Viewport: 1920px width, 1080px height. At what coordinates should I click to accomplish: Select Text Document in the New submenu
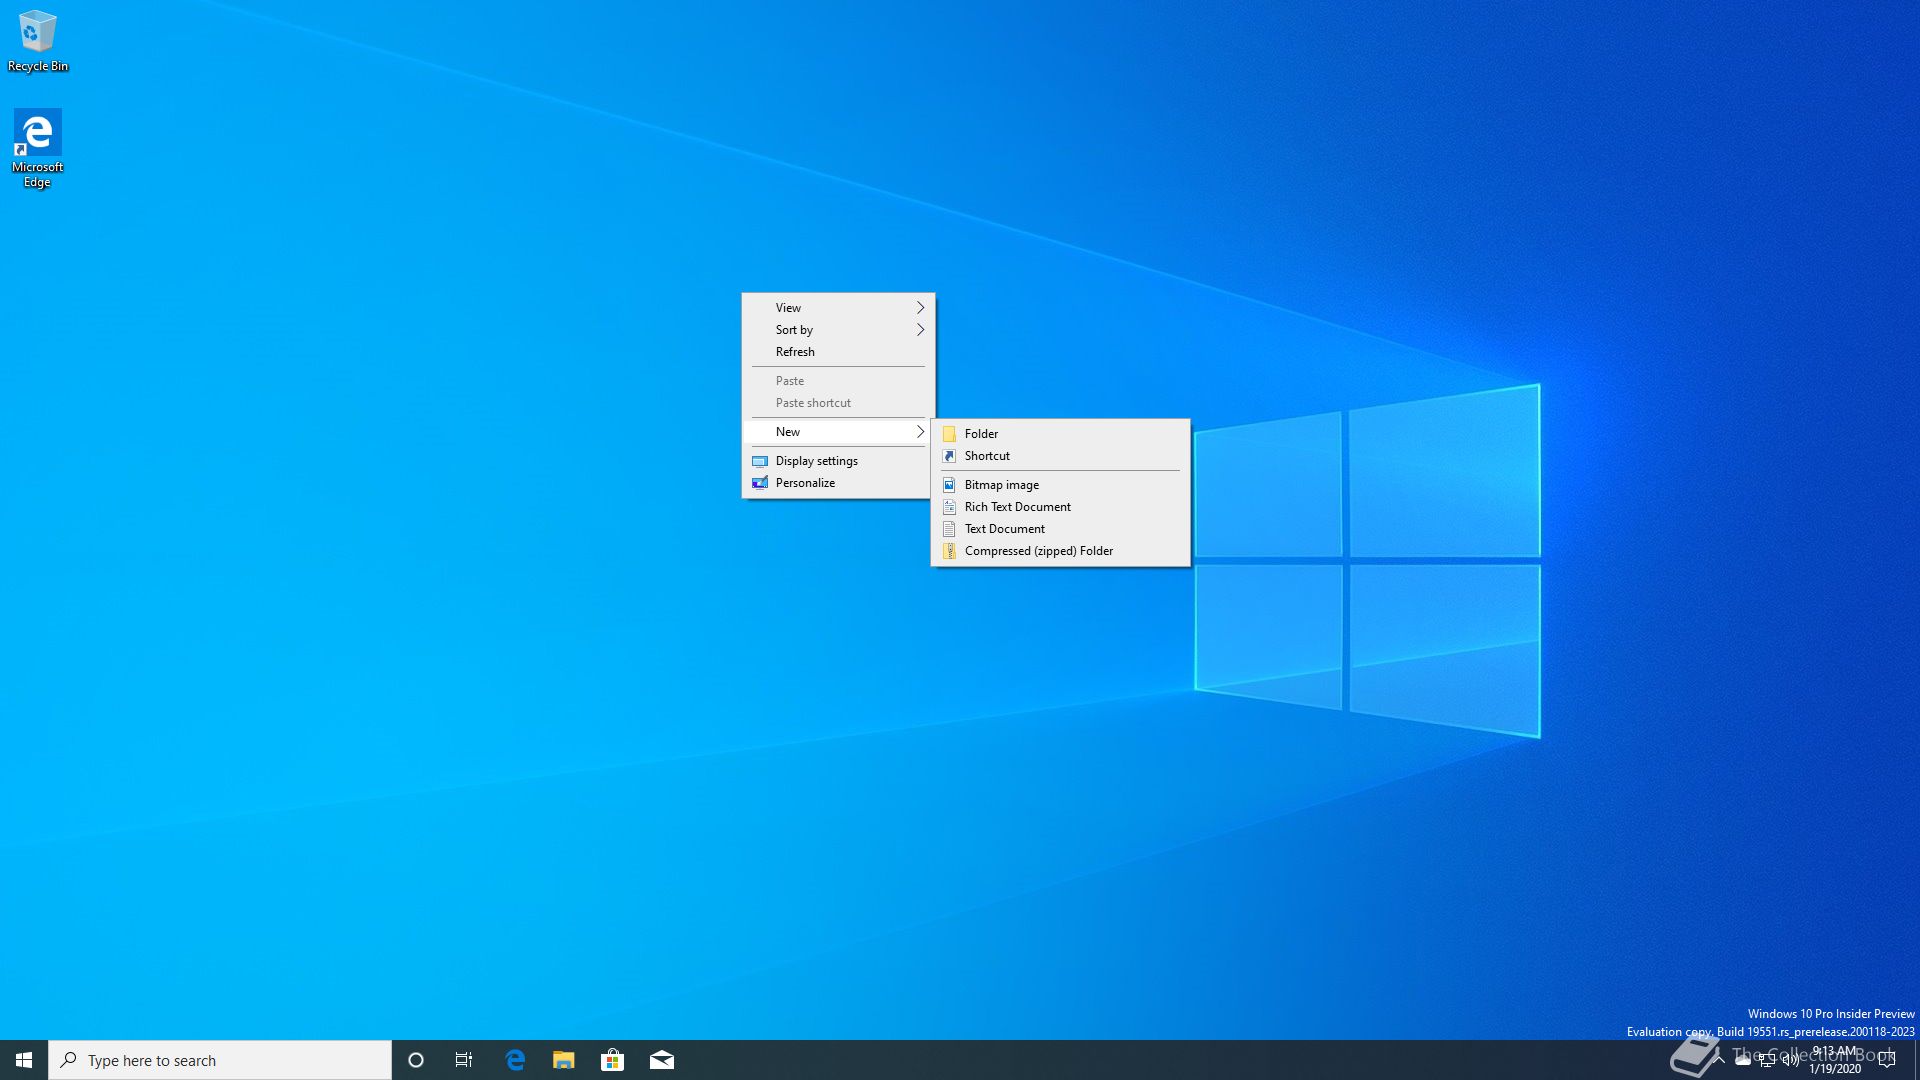[1004, 529]
